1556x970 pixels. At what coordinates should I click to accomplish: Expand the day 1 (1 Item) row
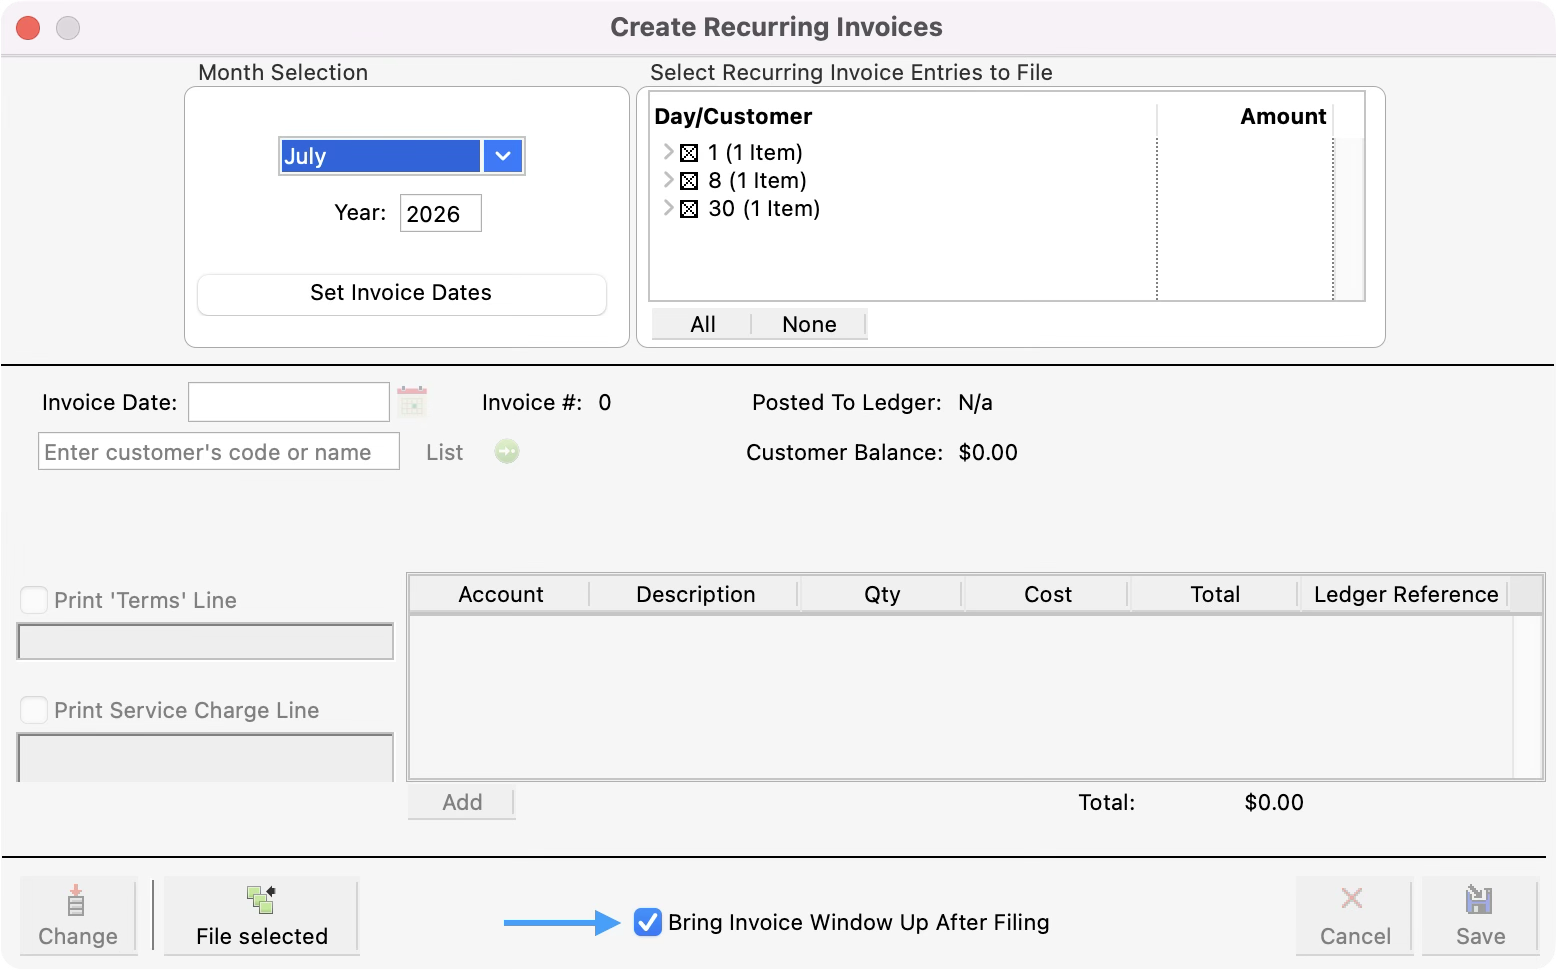pyautogui.click(x=668, y=152)
